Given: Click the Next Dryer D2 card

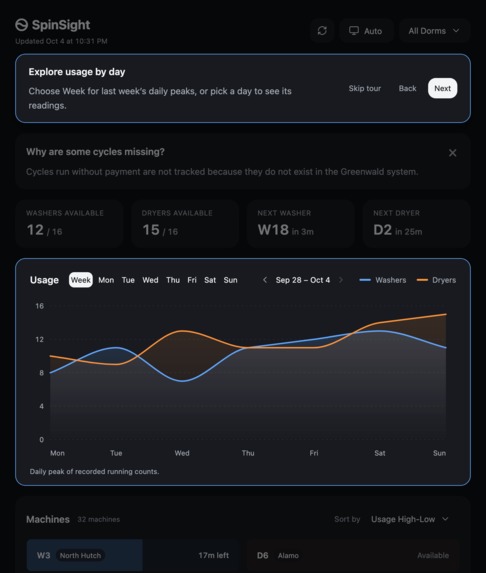Looking at the screenshot, I should pyautogui.click(x=417, y=223).
